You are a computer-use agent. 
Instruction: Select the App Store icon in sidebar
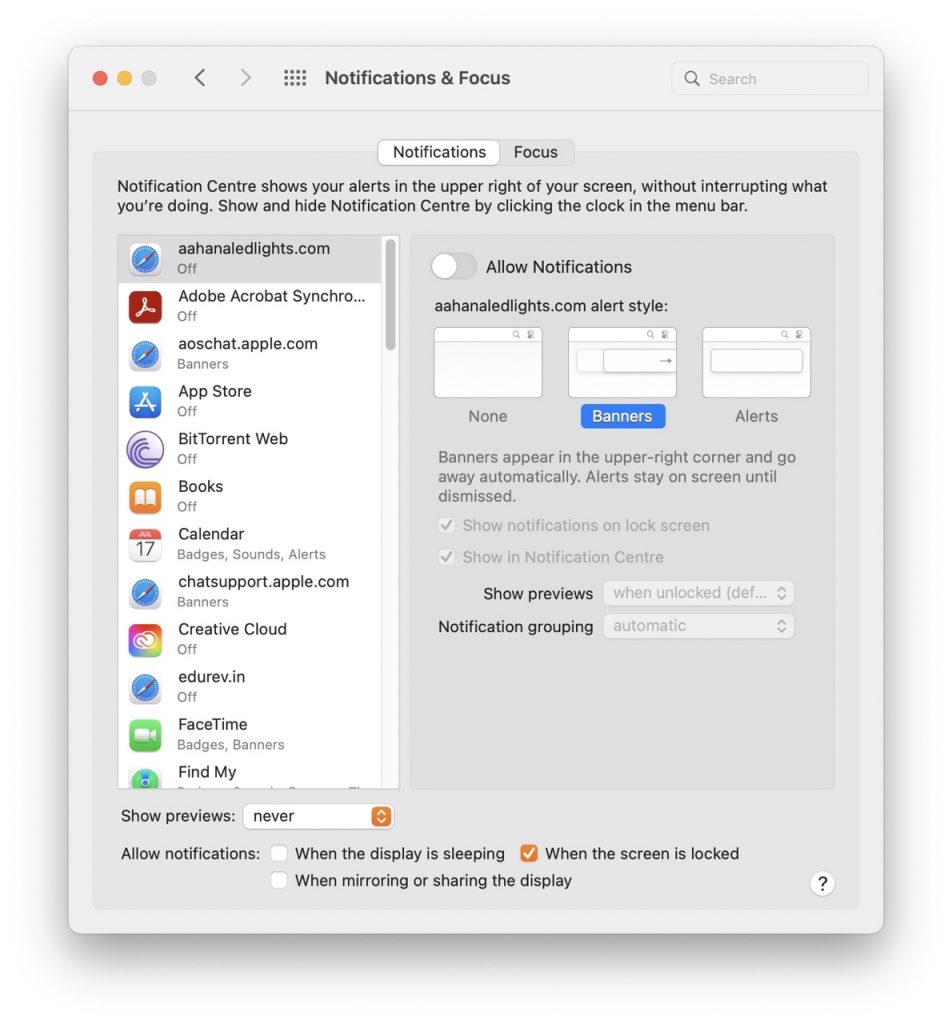pos(146,401)
